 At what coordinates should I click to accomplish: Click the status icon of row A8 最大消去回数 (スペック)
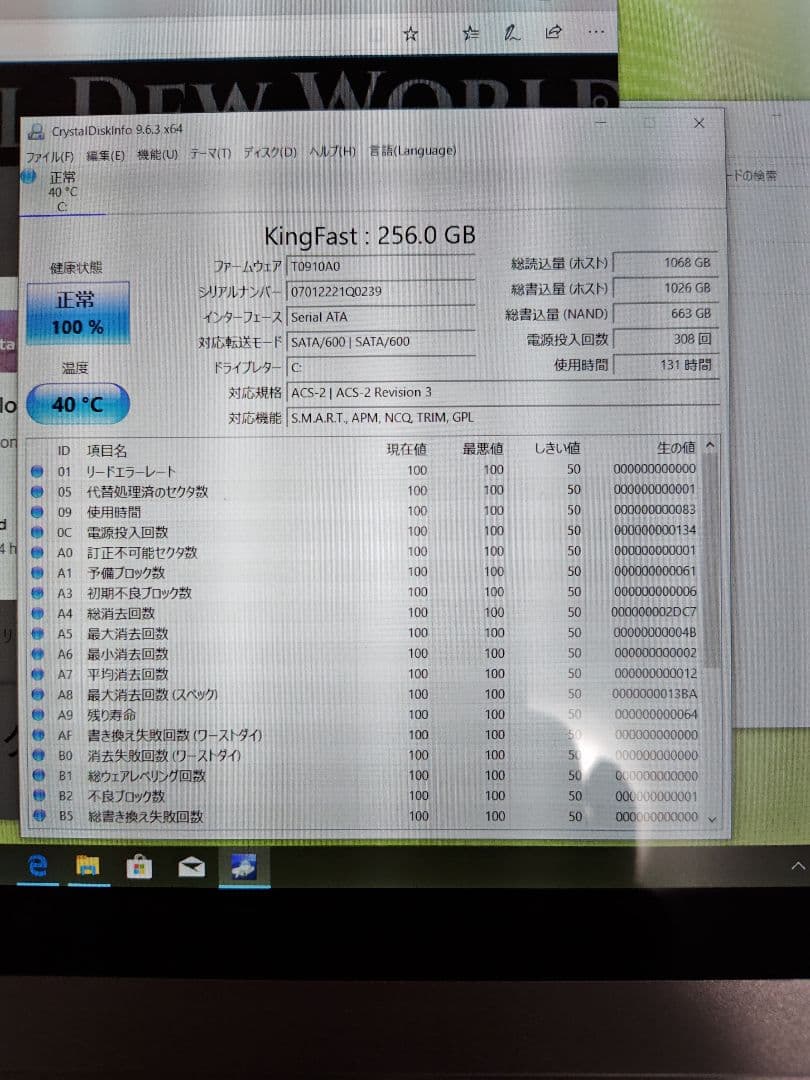(x=38, y=694)
